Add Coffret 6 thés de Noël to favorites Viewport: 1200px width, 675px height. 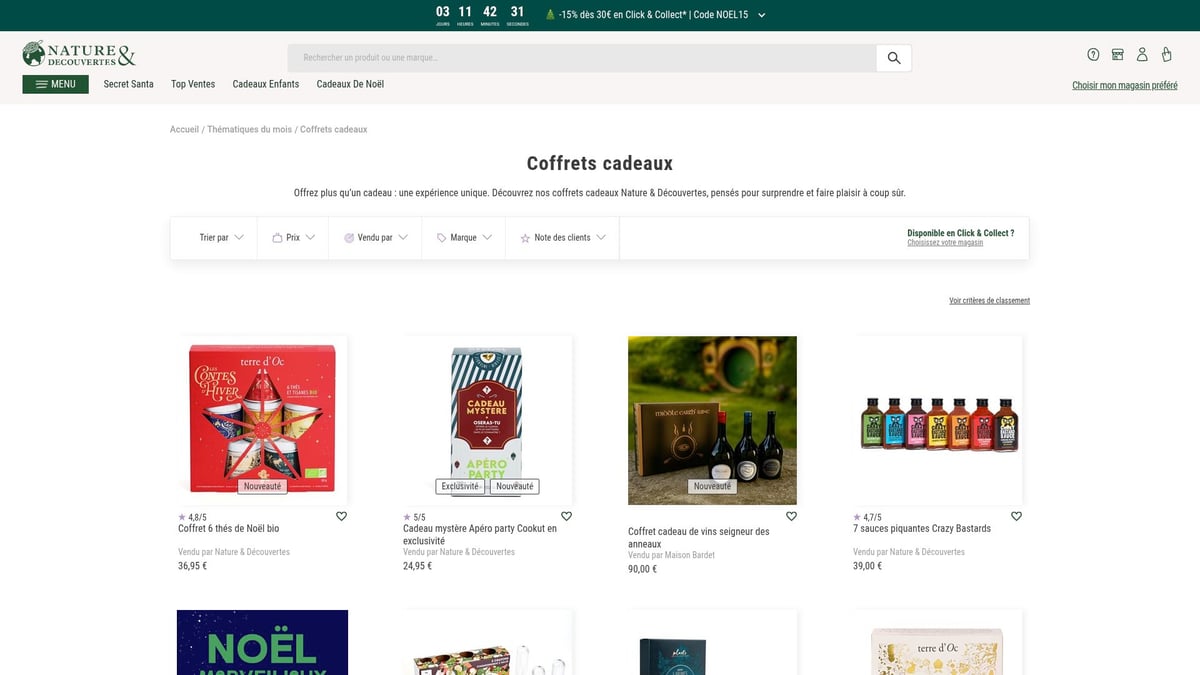pos(341,516)
